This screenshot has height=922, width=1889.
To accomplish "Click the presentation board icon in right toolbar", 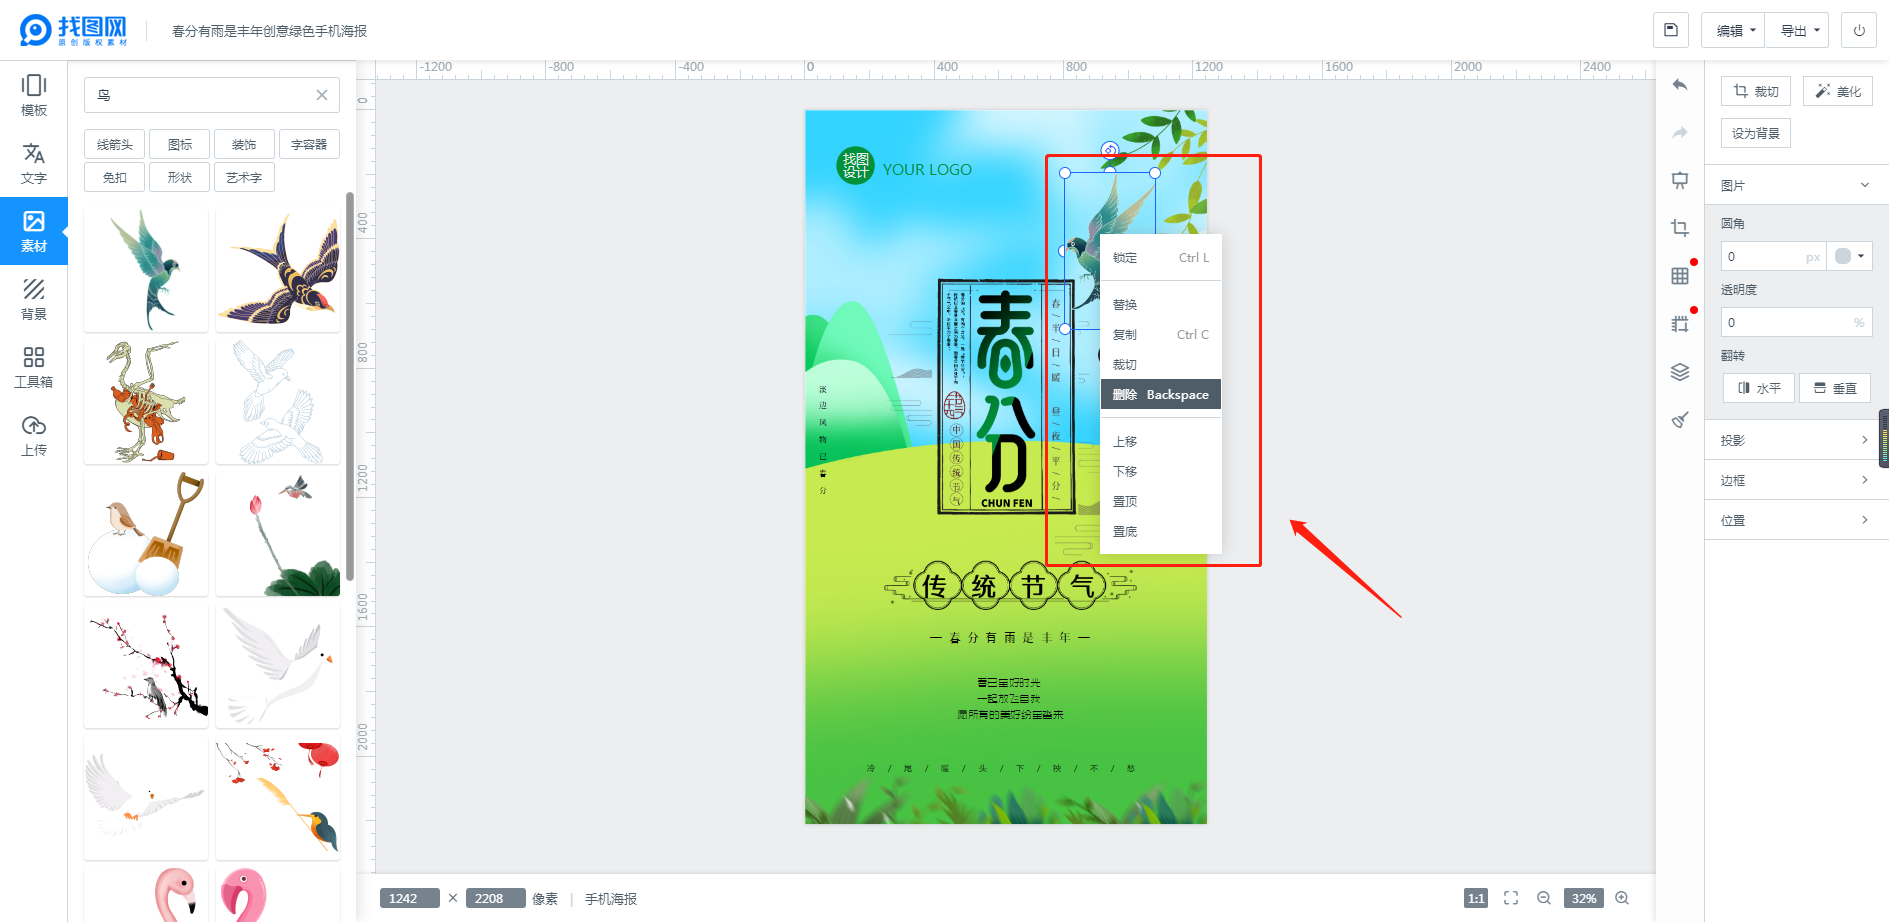I will pyautogui.click(x=1680, y=181).
